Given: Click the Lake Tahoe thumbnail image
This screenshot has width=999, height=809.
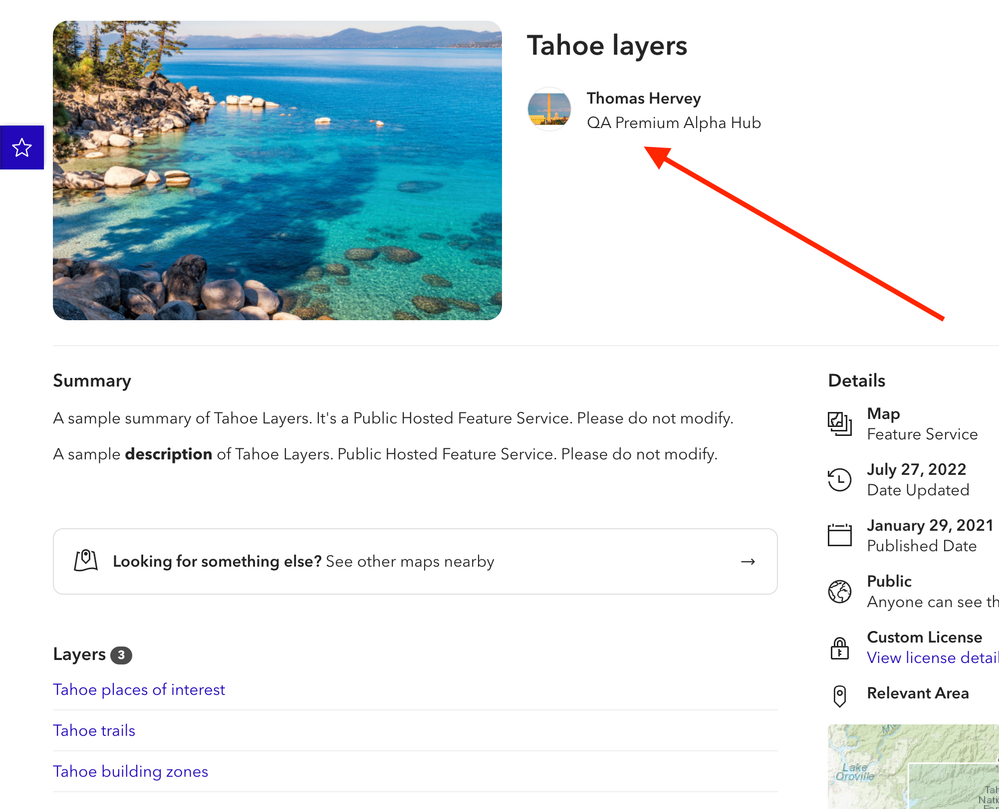Looking at the screenshot, I should (x=277, y=171).
